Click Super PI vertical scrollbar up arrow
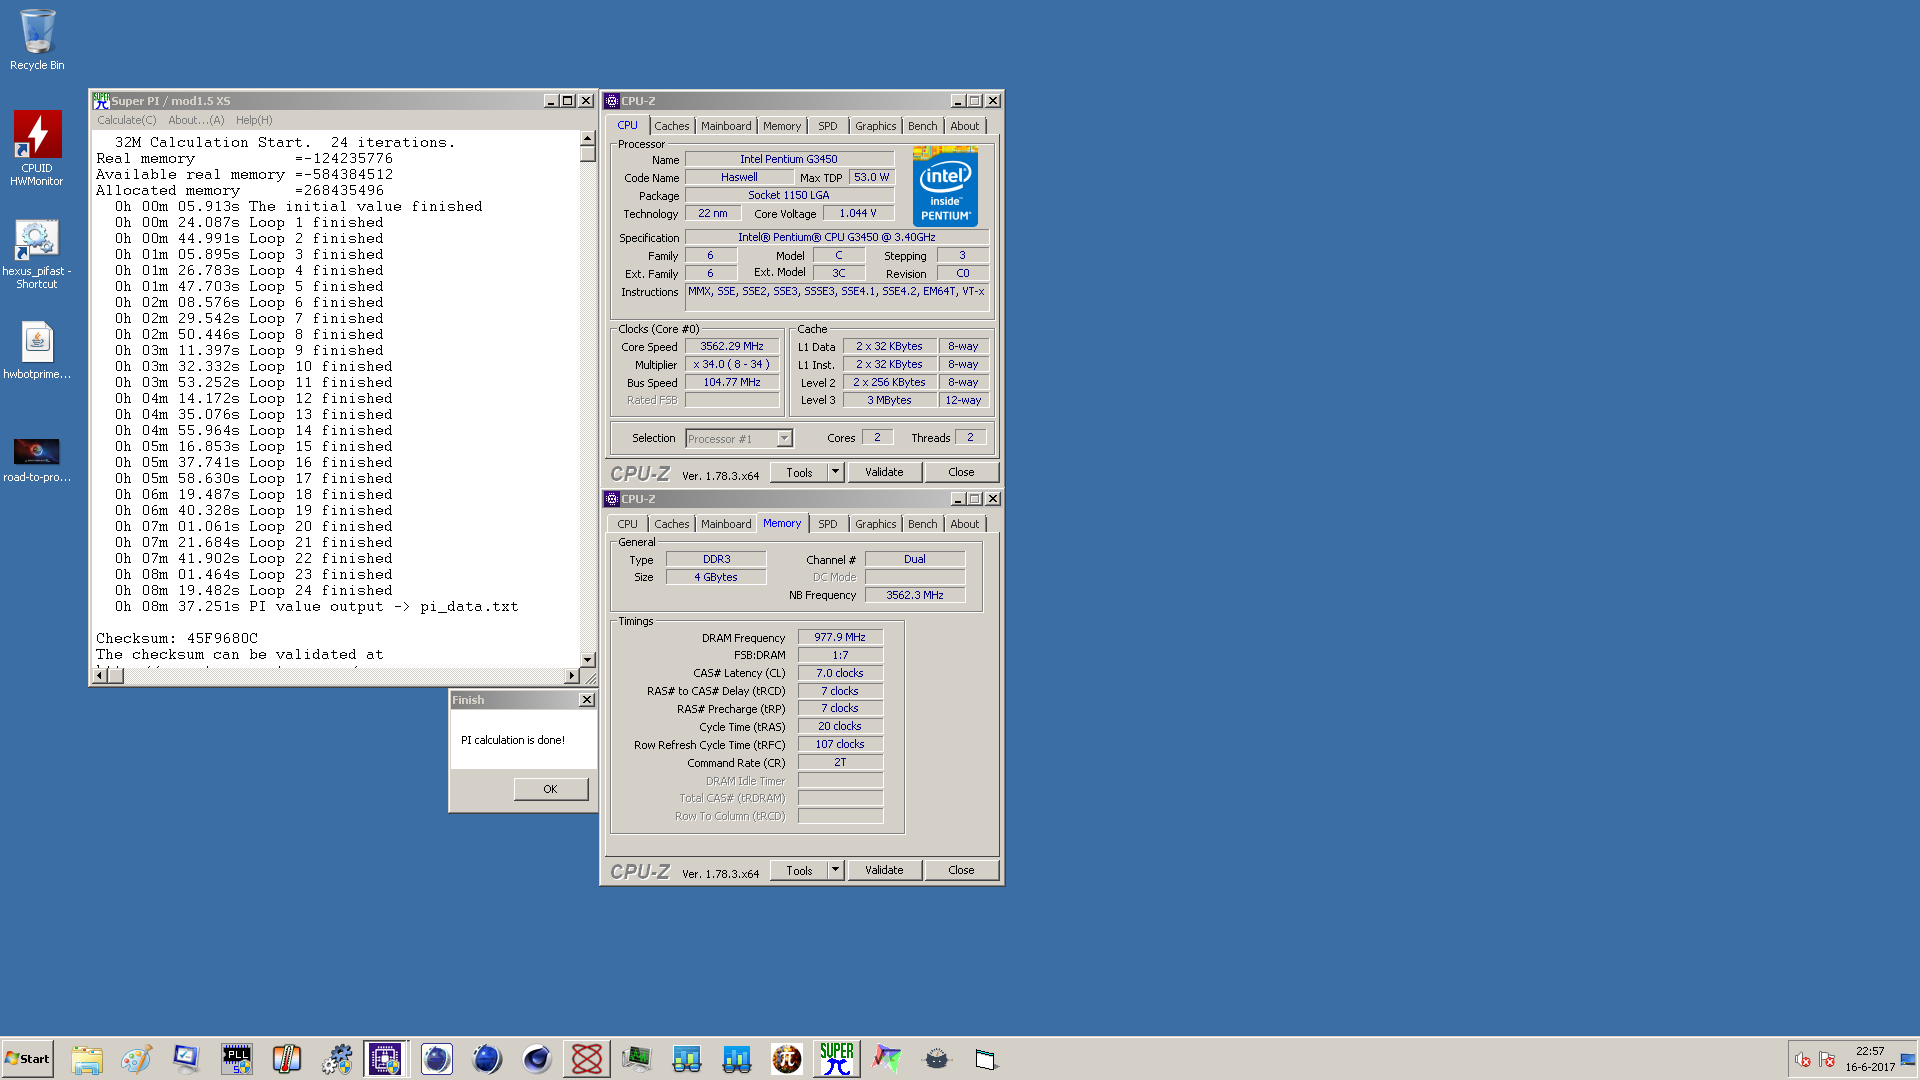This screenshot has width=1920, height=1080. (588, 139)
